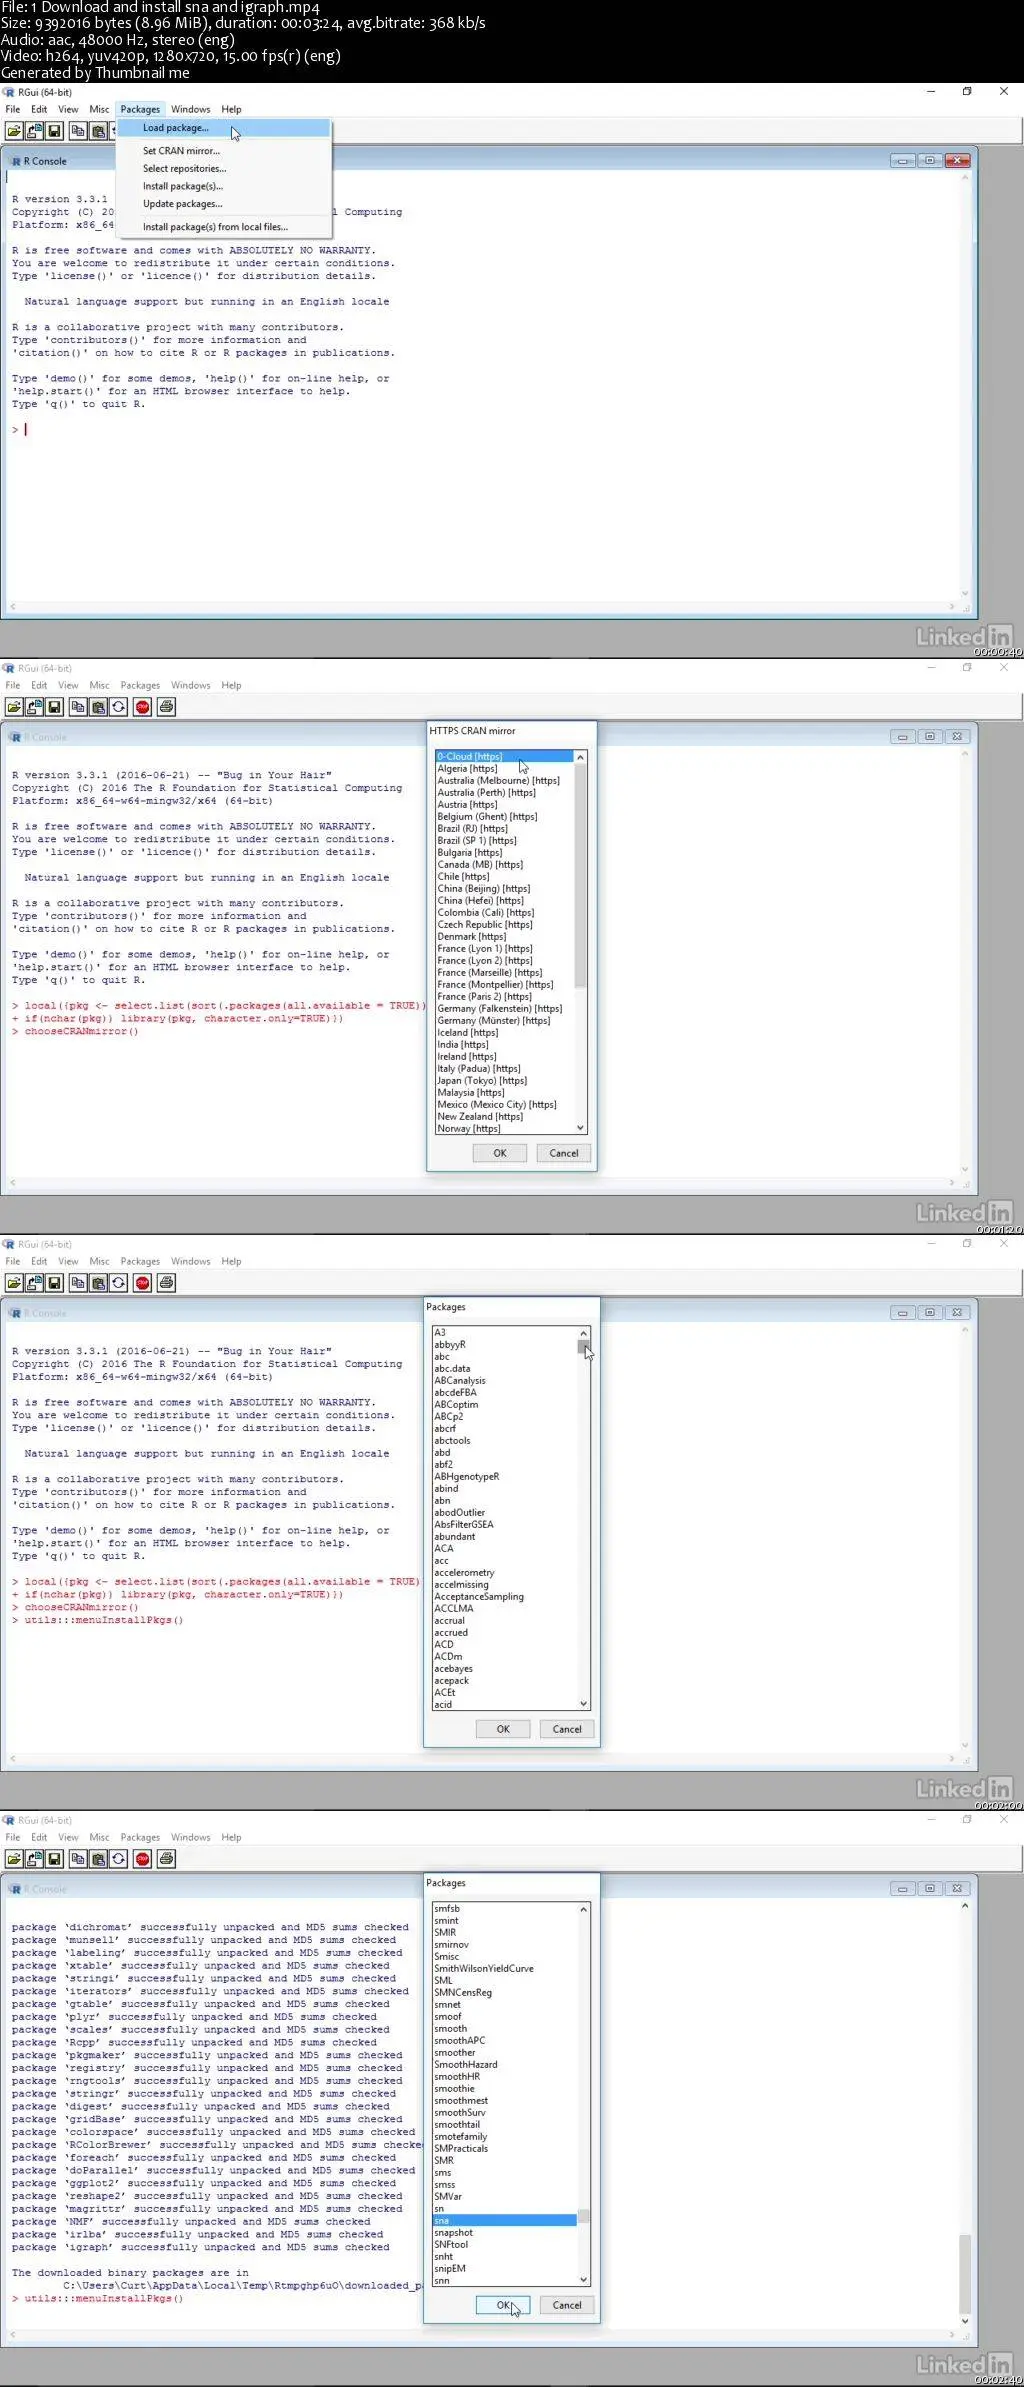This screenshot has width=1024, height=2387.
Task: Click the Open script icon in the frame listing A3 packages
Action: coord(14,1283)
